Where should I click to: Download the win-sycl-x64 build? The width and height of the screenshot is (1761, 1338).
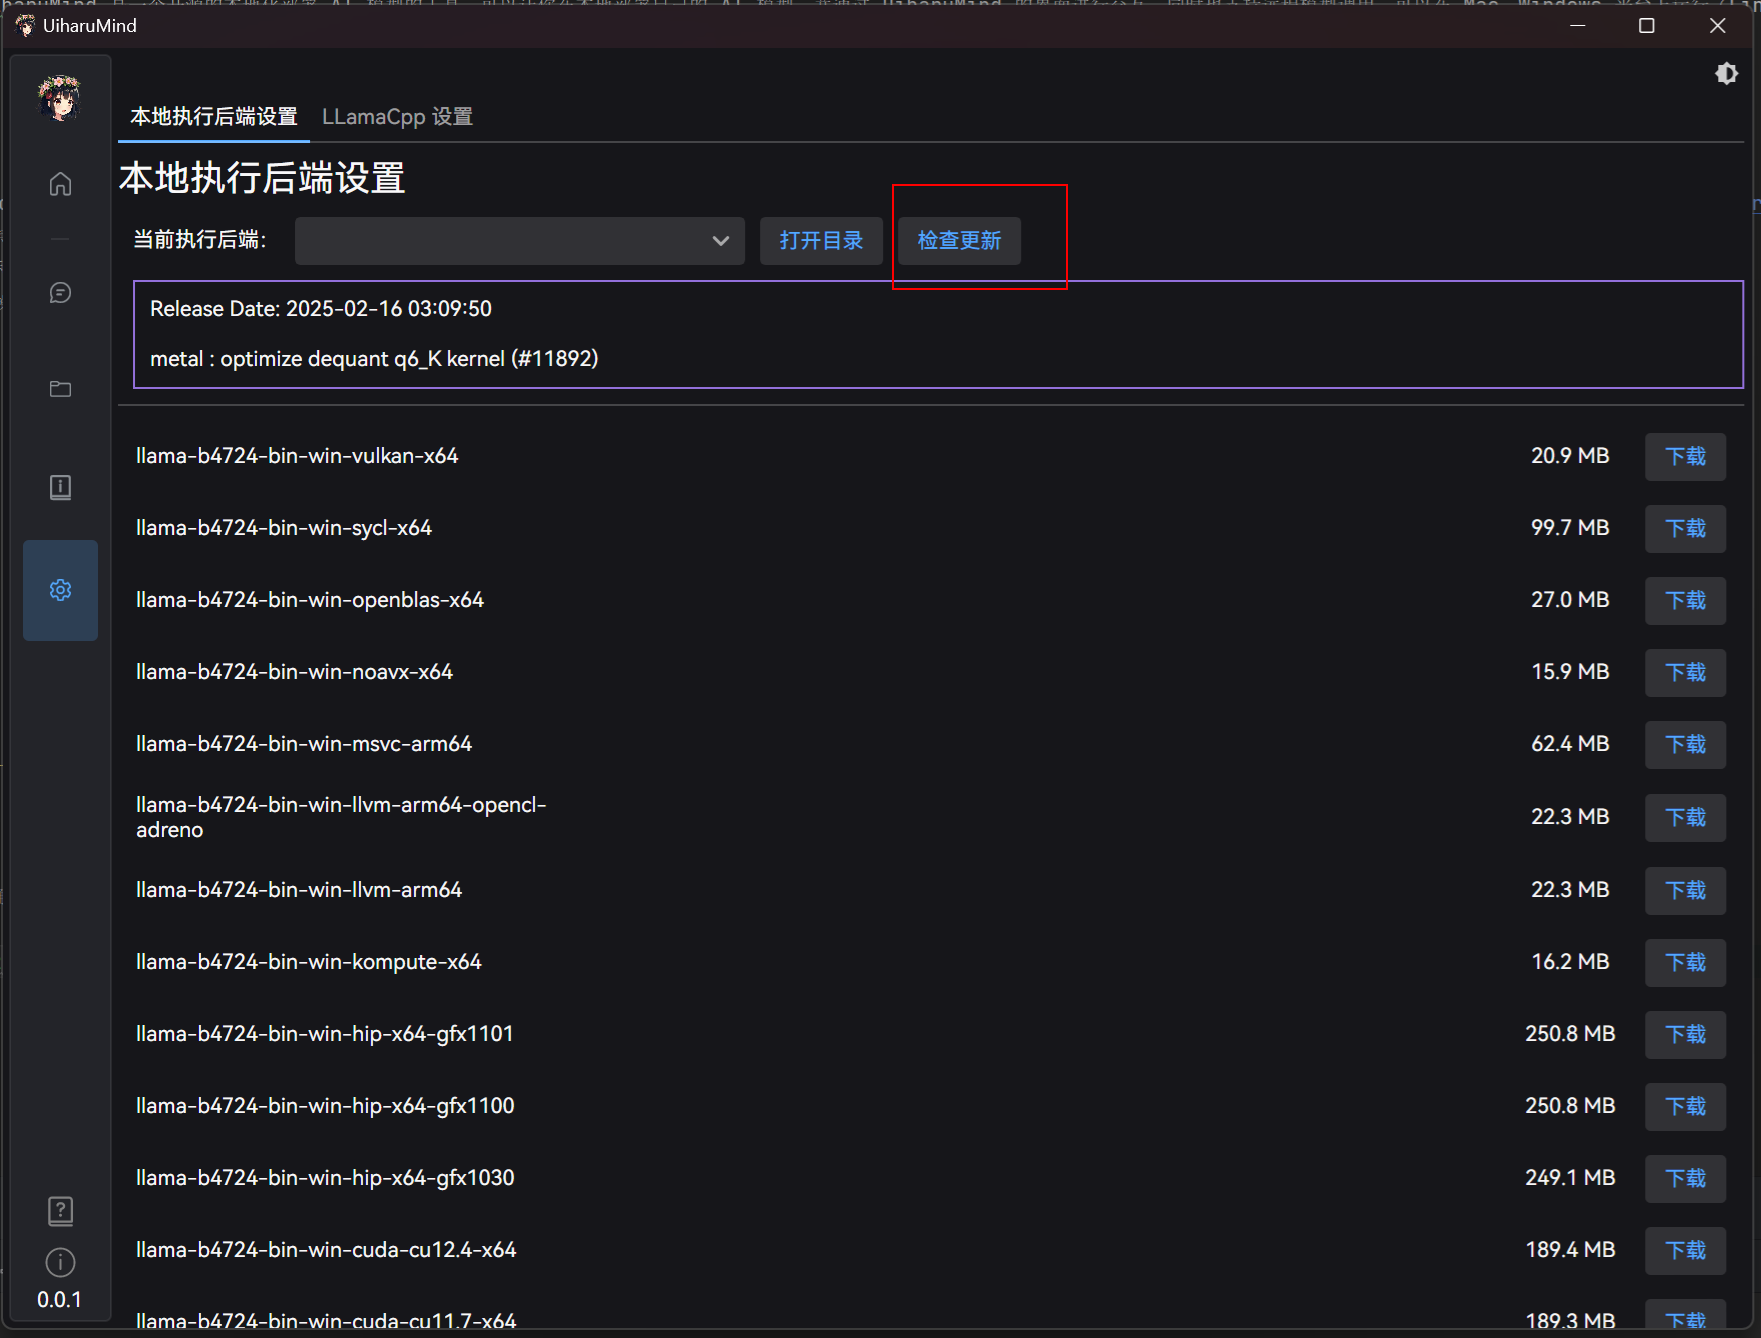[x=1685, y=529]
